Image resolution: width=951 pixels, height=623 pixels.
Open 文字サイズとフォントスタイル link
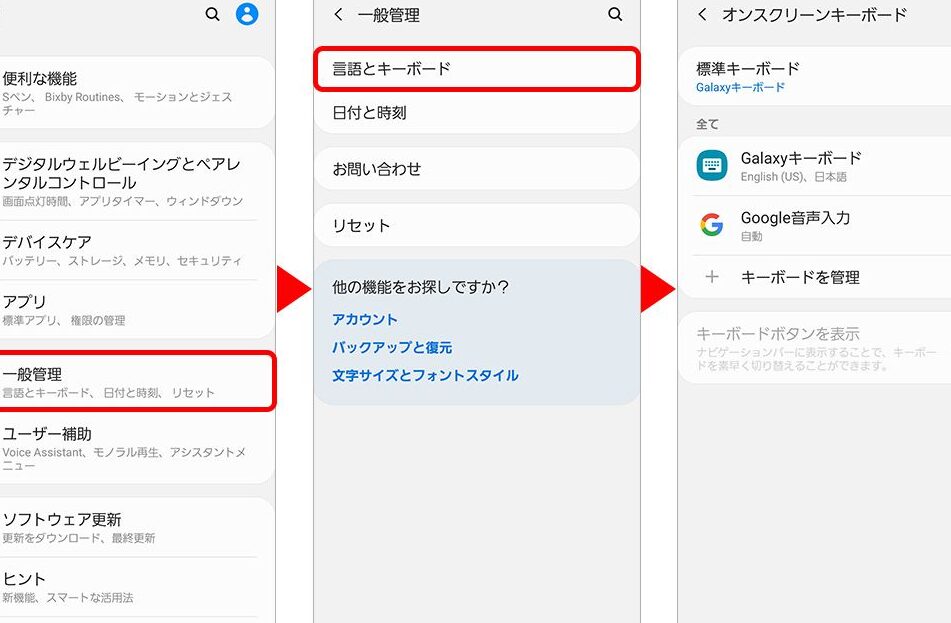tap(425, 375)
